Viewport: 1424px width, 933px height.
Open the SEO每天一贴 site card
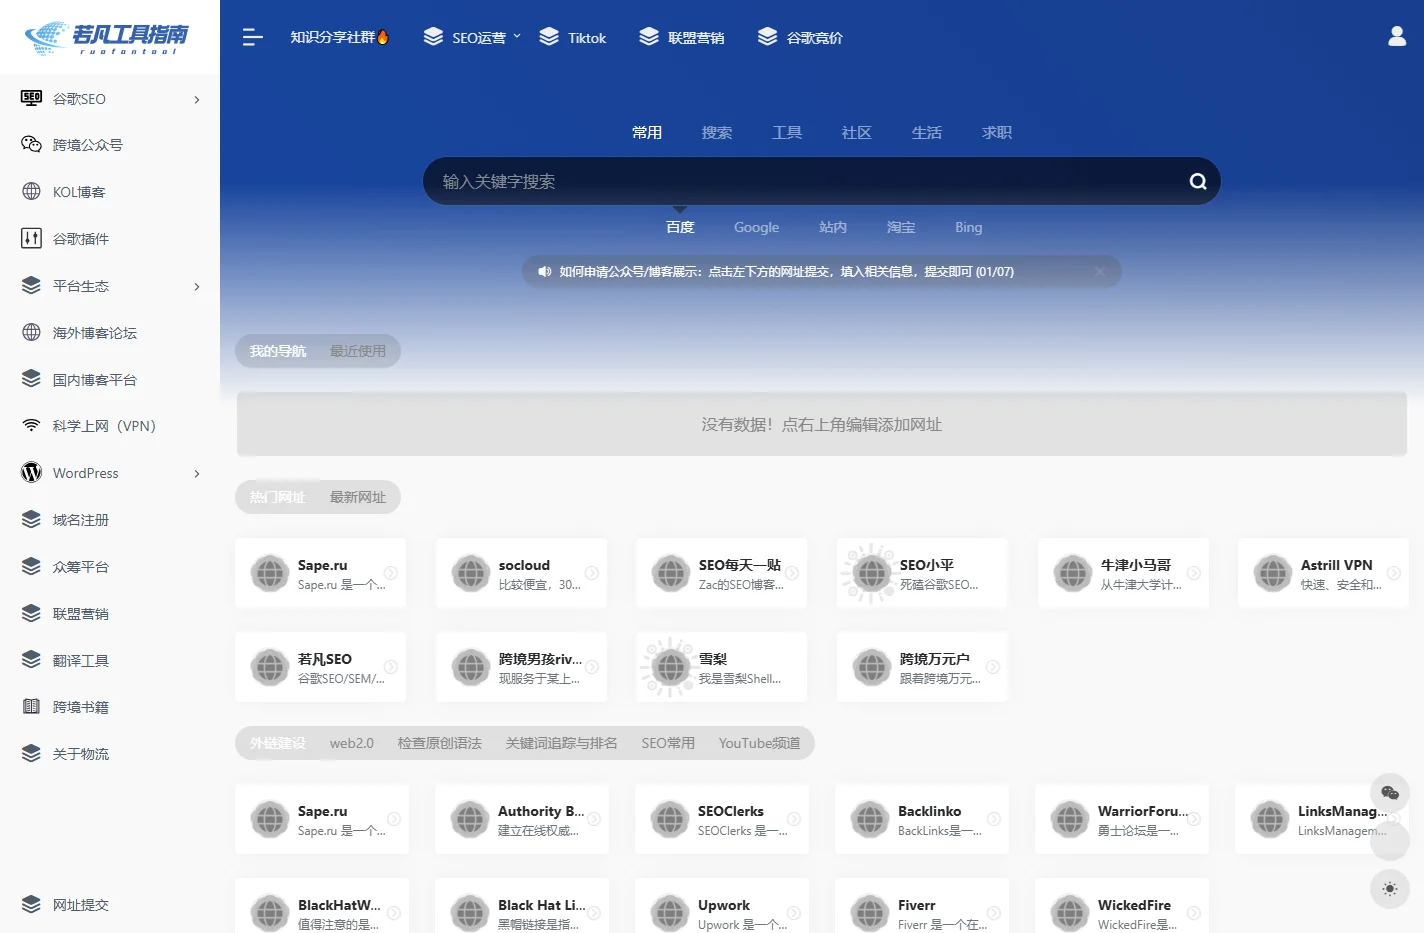coord(722,573)
